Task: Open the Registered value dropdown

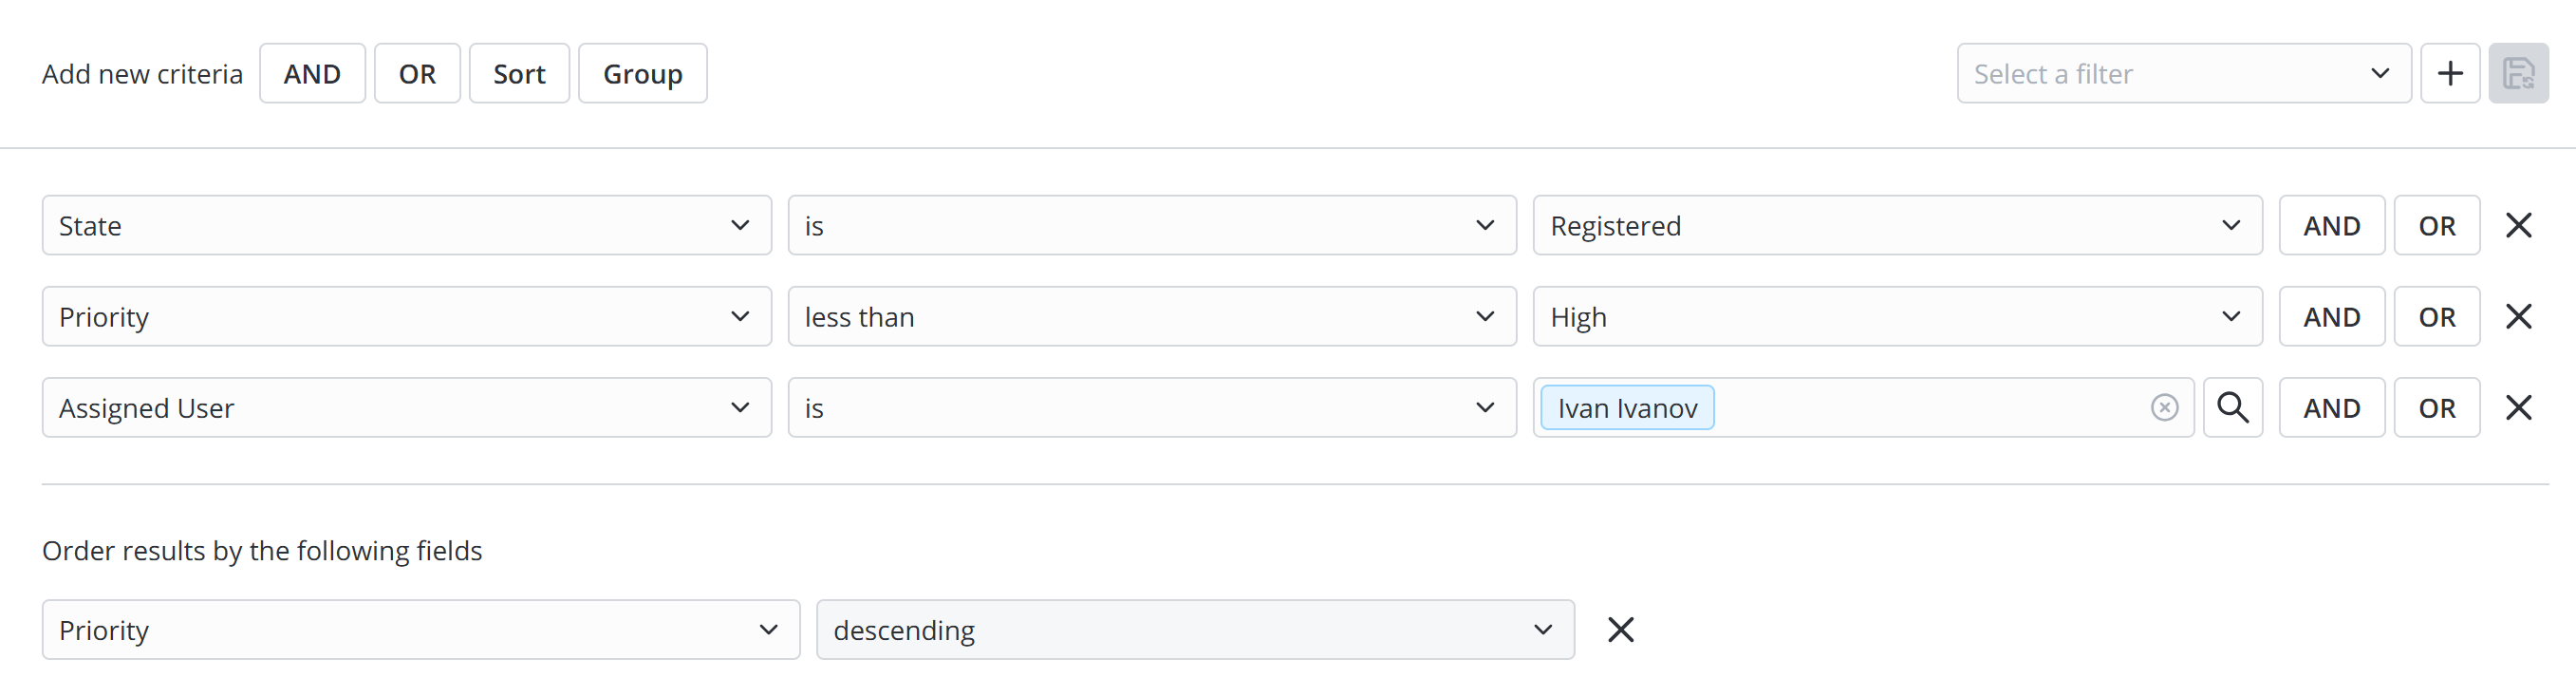Action: coord(1896,225)
